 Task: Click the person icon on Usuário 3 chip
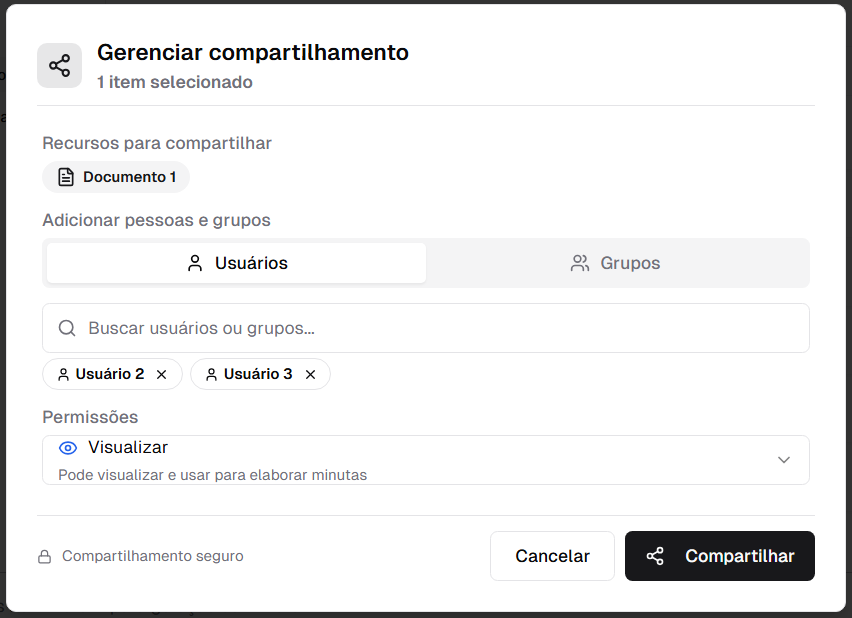pyautogui.click(x=211, y=374)
